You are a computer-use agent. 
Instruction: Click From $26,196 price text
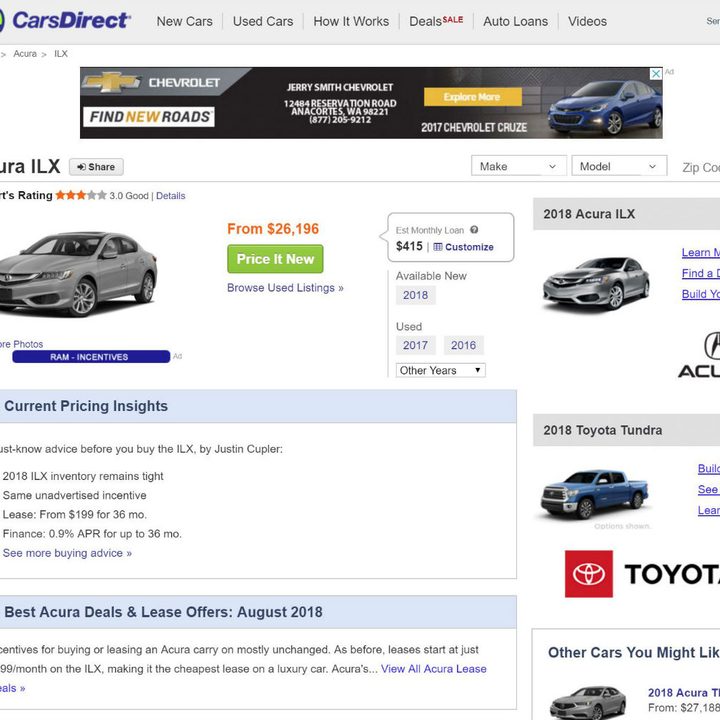pyautogui.click(x=273, y=229)
